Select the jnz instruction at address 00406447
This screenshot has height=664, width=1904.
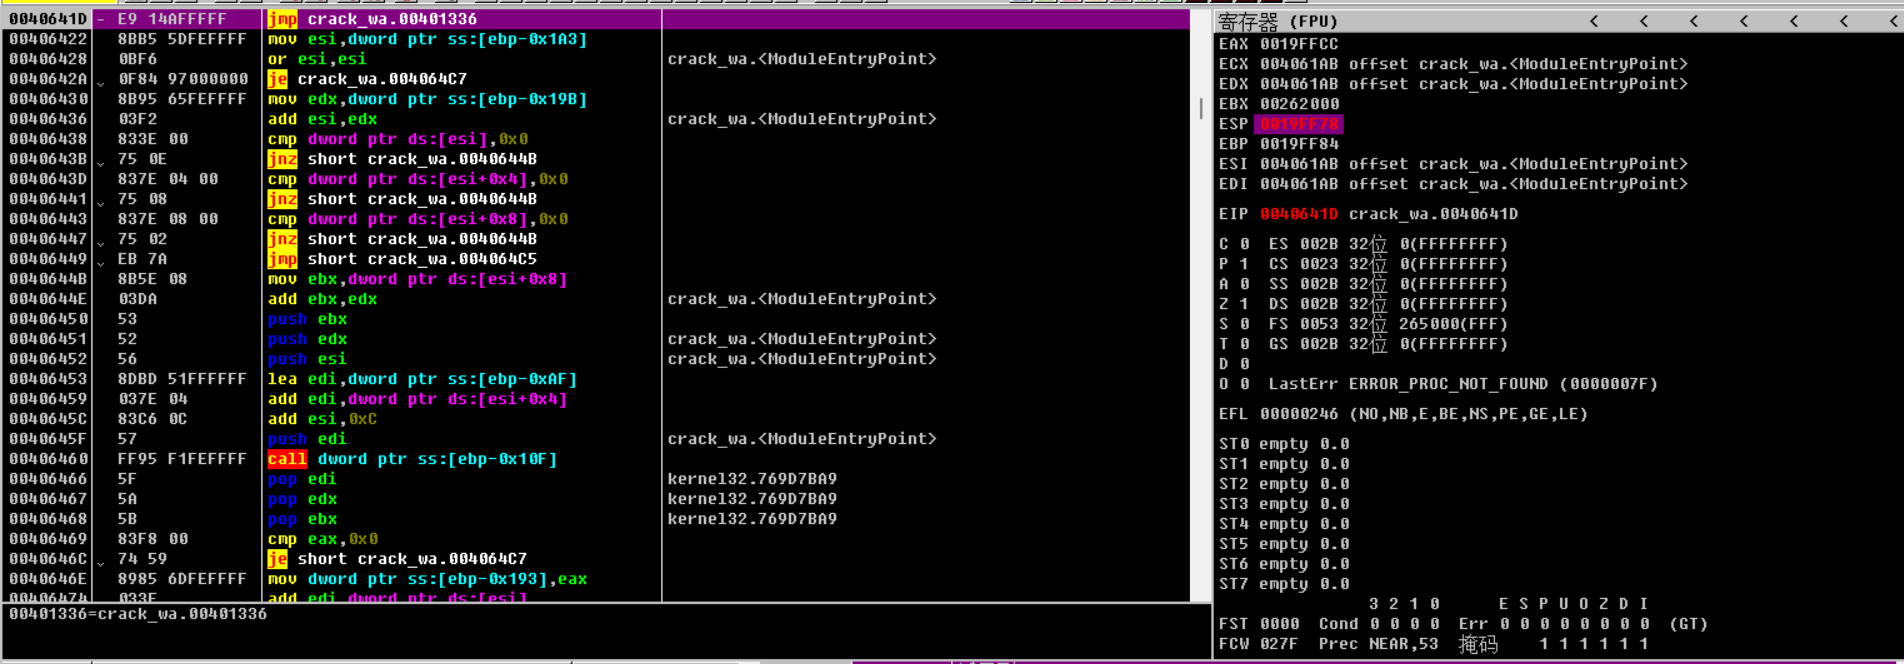coord(402,239)
